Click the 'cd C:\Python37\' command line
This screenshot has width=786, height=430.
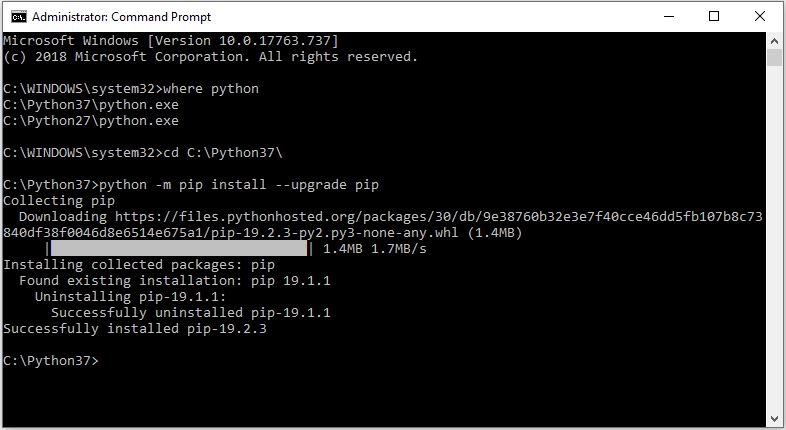click(223, 153)
